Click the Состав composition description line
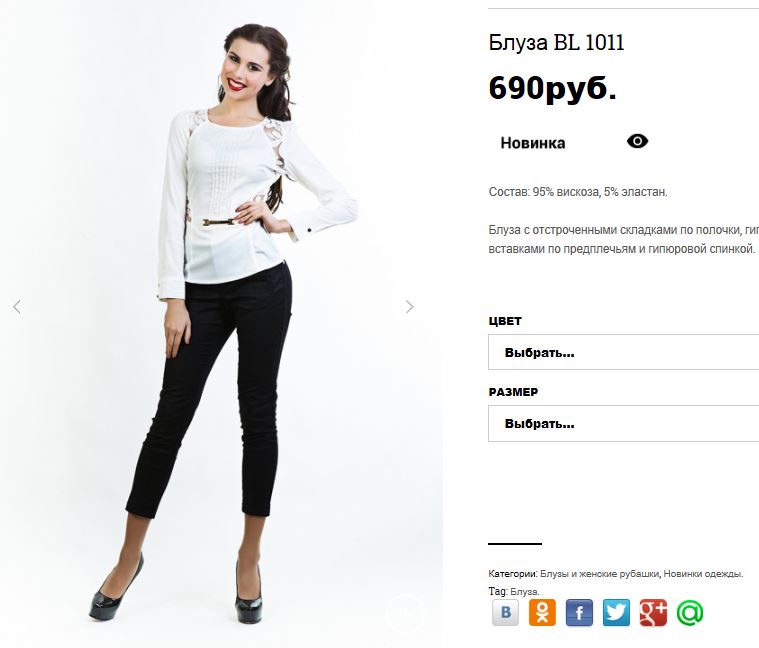Screen dimensions: 759x648 point(578,192)
